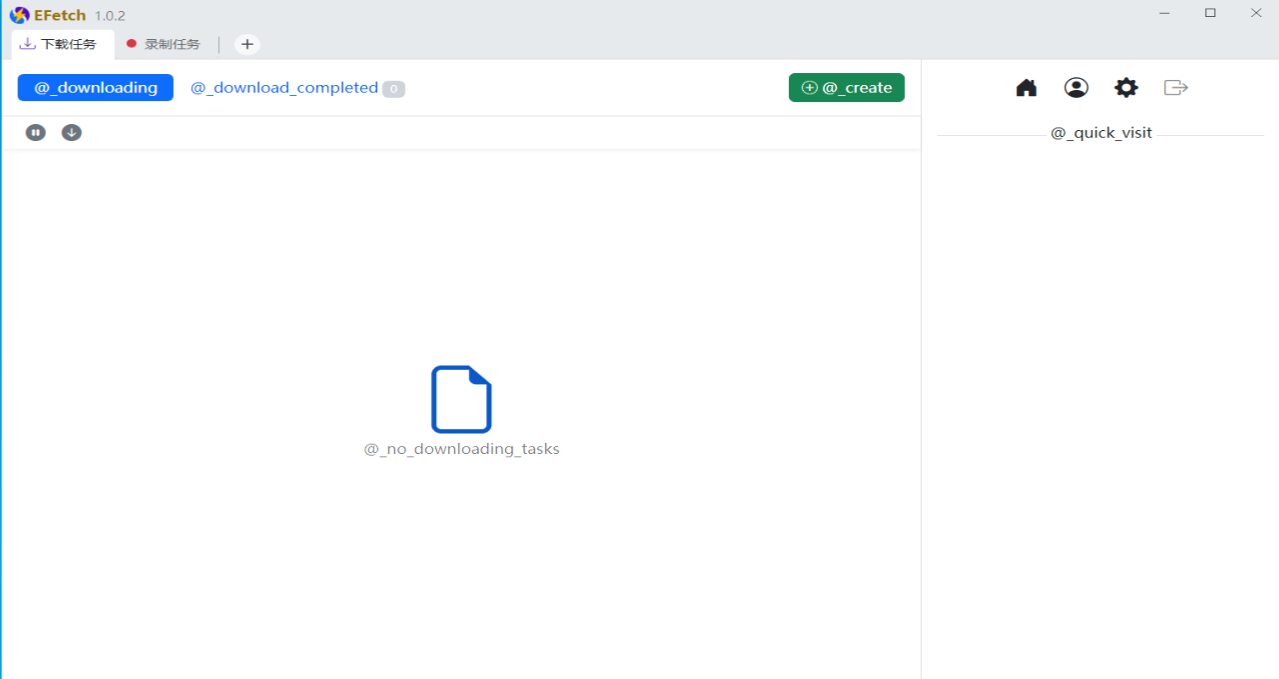Close the EFetch window
The image size is (1279, 679).
(x=1256, y=13)
